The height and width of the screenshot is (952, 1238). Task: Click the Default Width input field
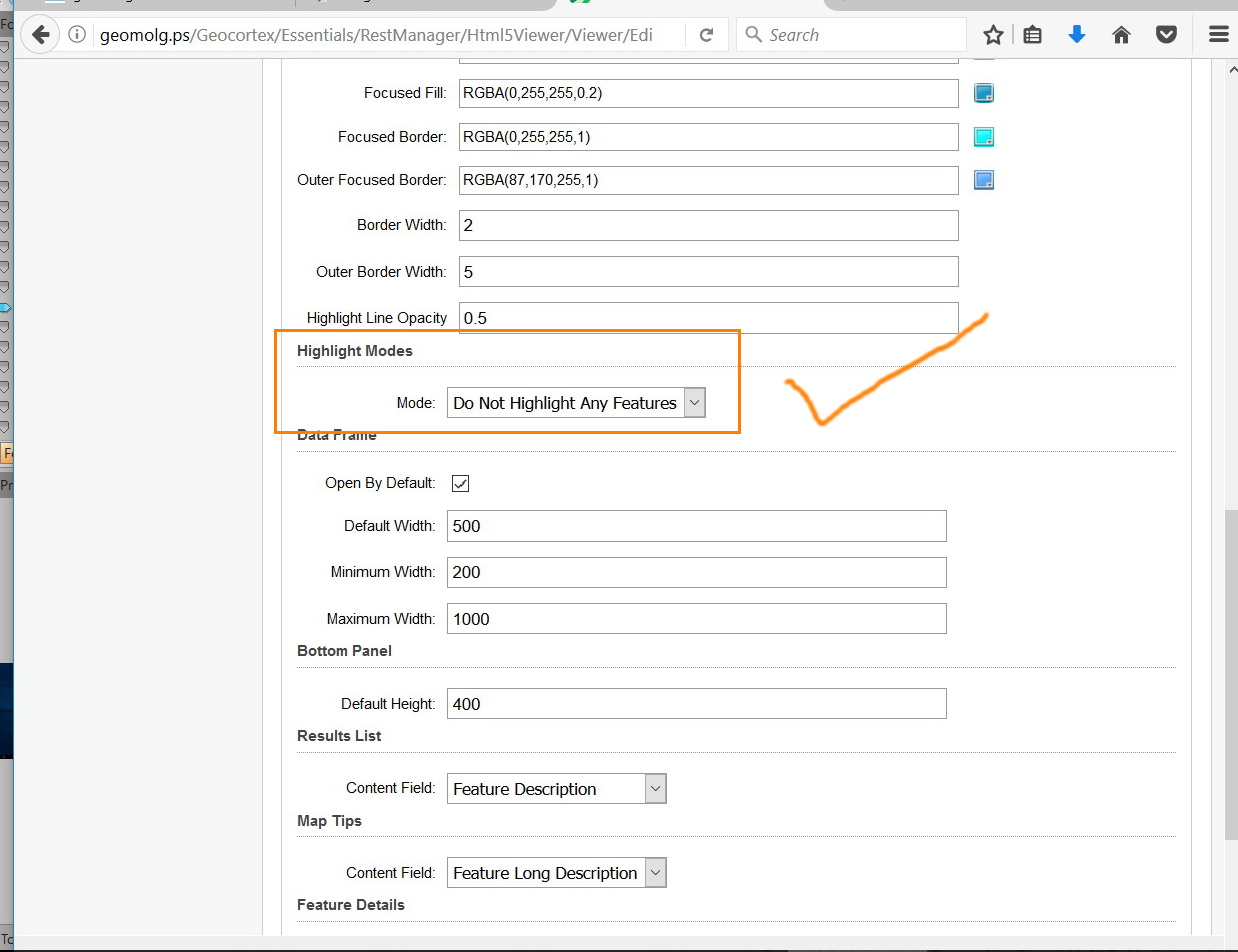point(696,526)
